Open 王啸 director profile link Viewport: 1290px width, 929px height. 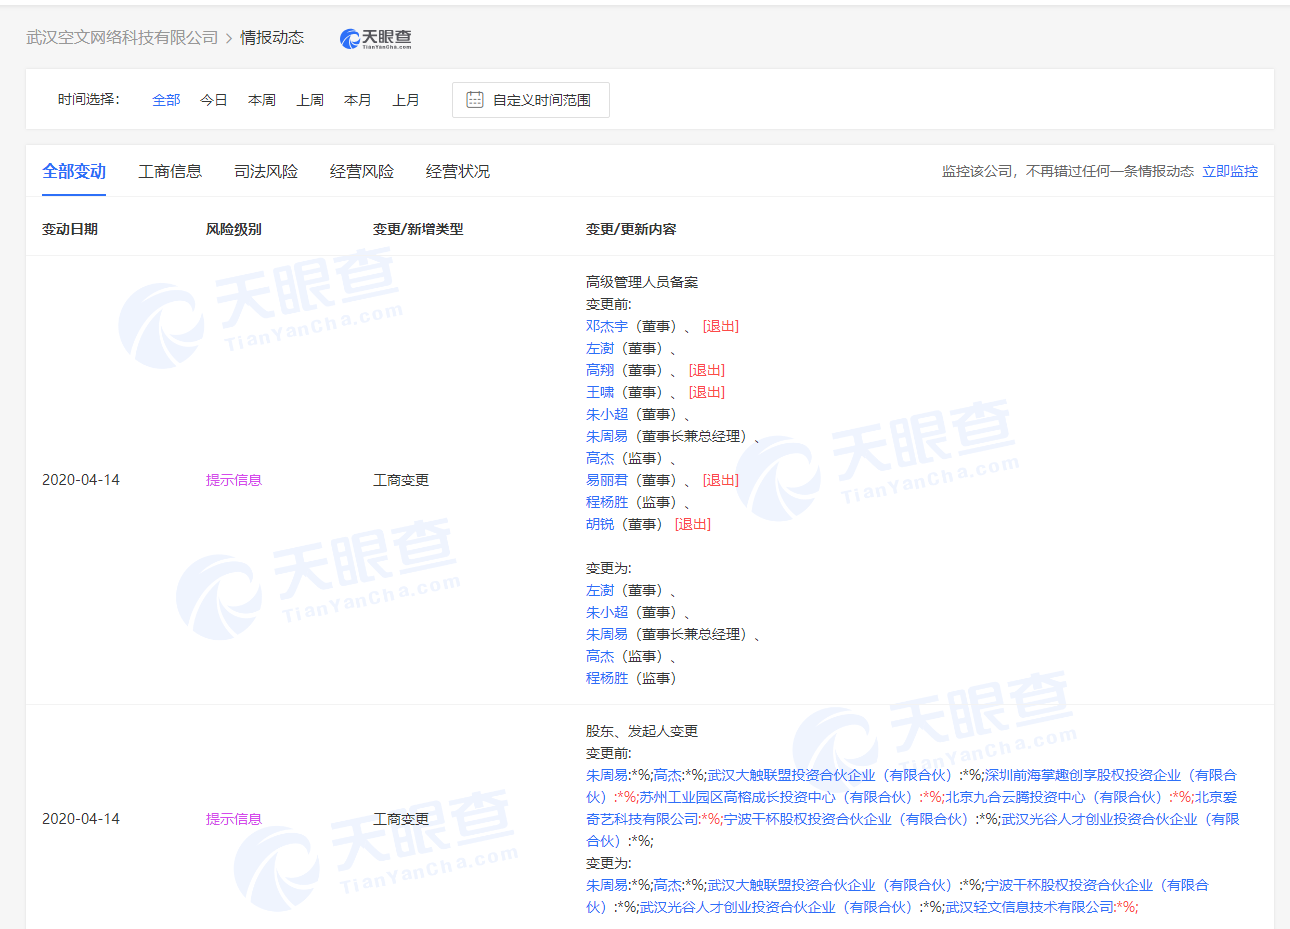tap(600, 392)
